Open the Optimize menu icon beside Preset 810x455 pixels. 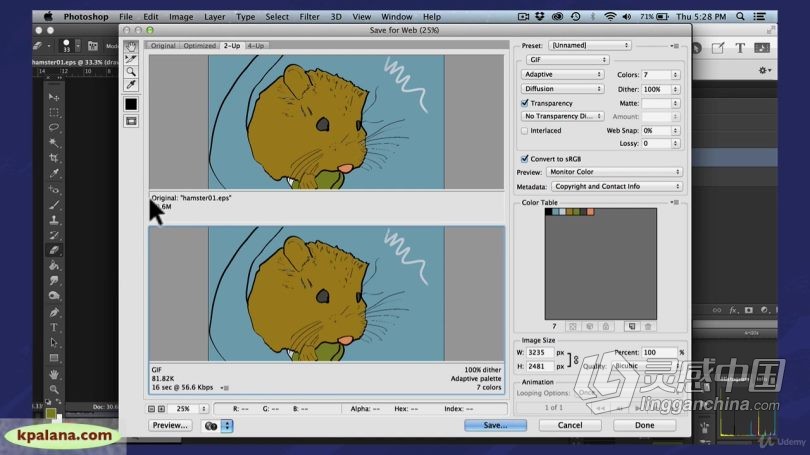[675, 46]
